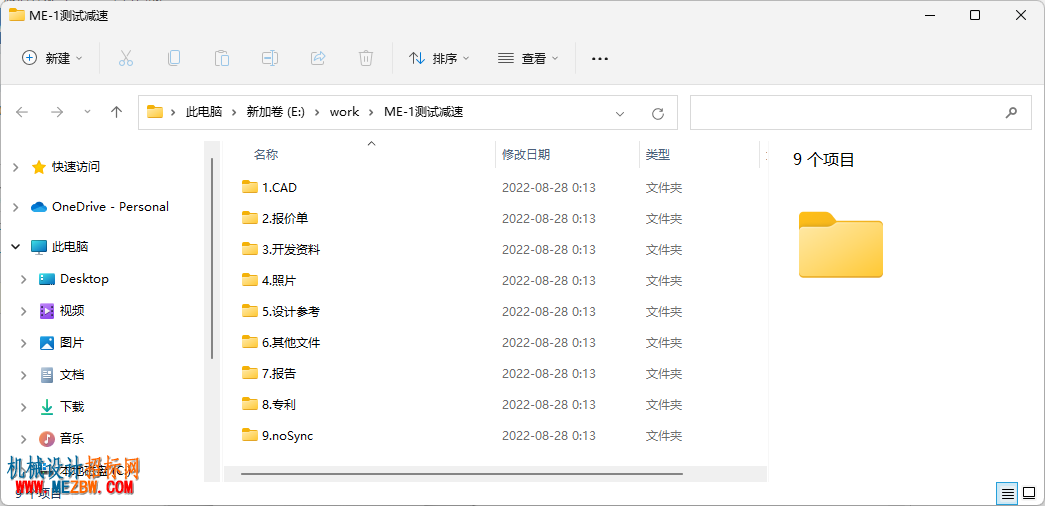Viewport: 1045px width, 506px height.
Task: Click the Delete trash can icon
Action: point(366,59)
